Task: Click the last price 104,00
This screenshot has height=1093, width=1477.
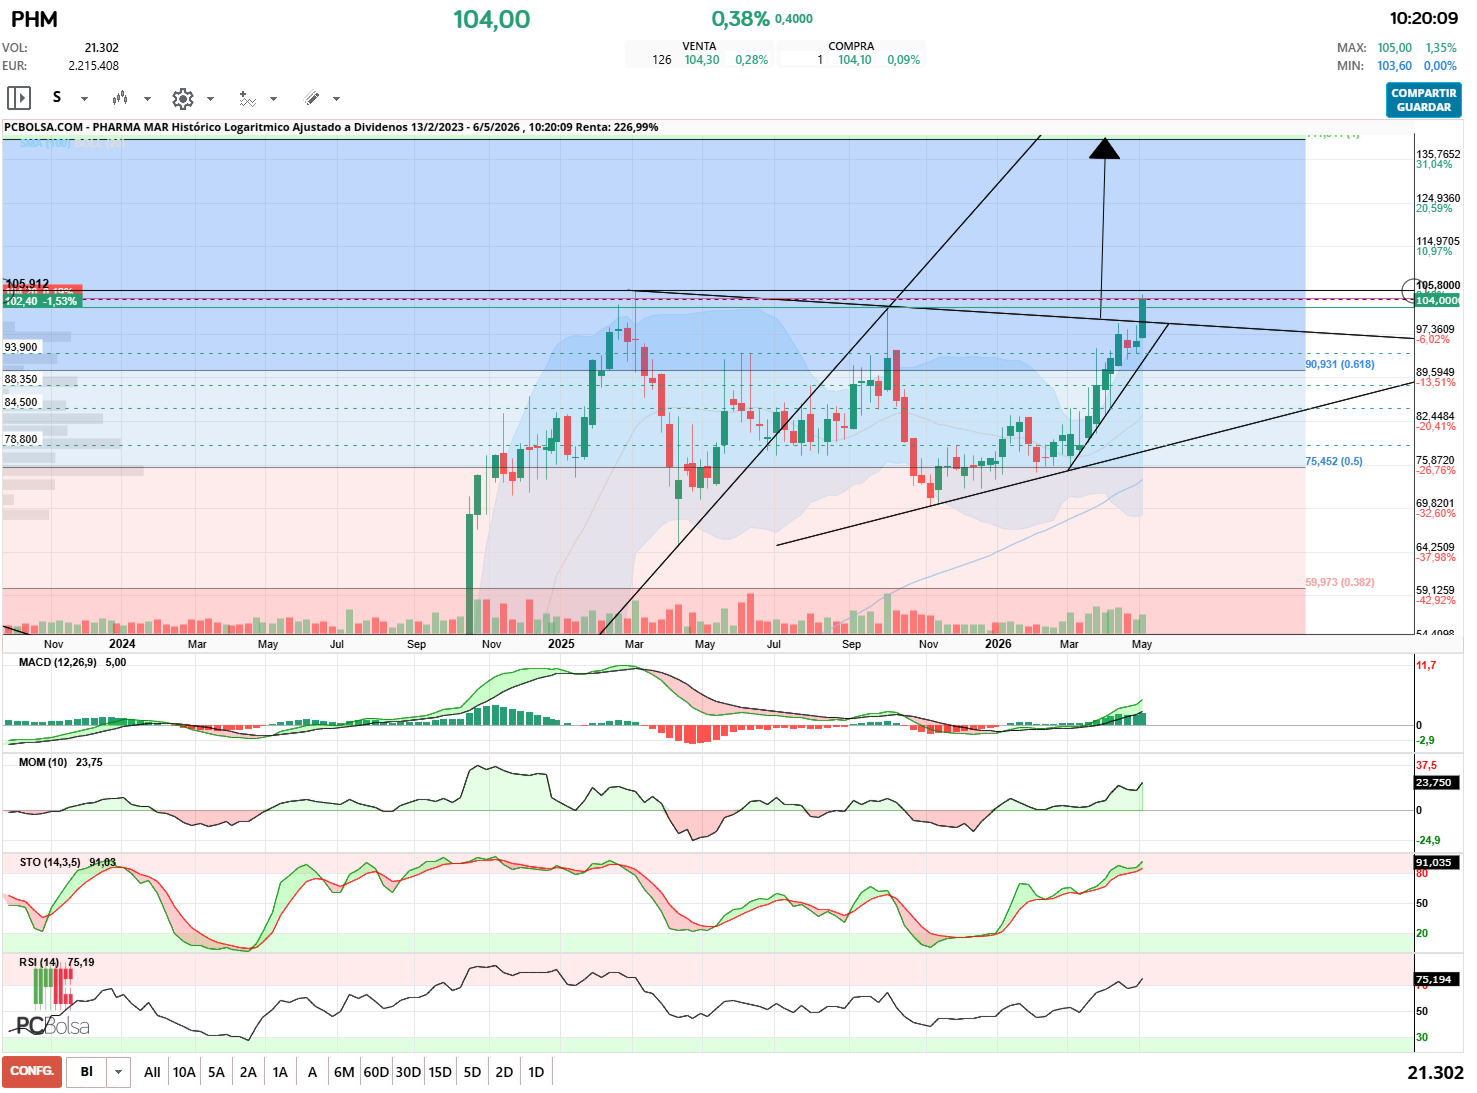Action: click(491, 19)
